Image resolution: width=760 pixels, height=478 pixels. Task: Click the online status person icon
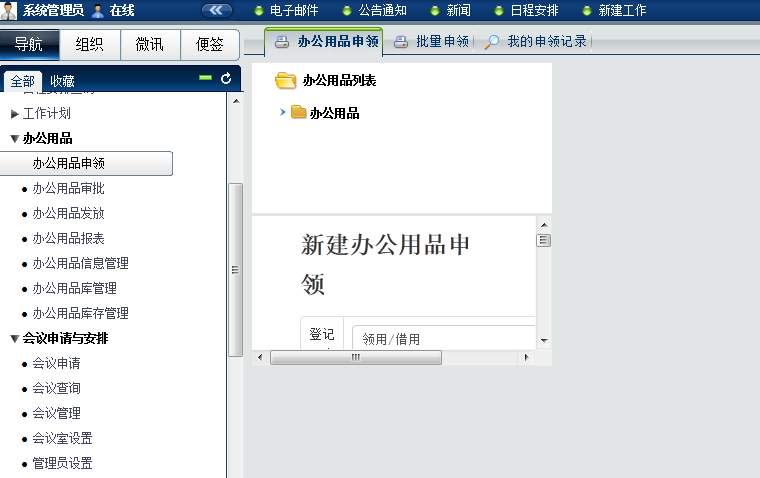click(x=97, y=11)
